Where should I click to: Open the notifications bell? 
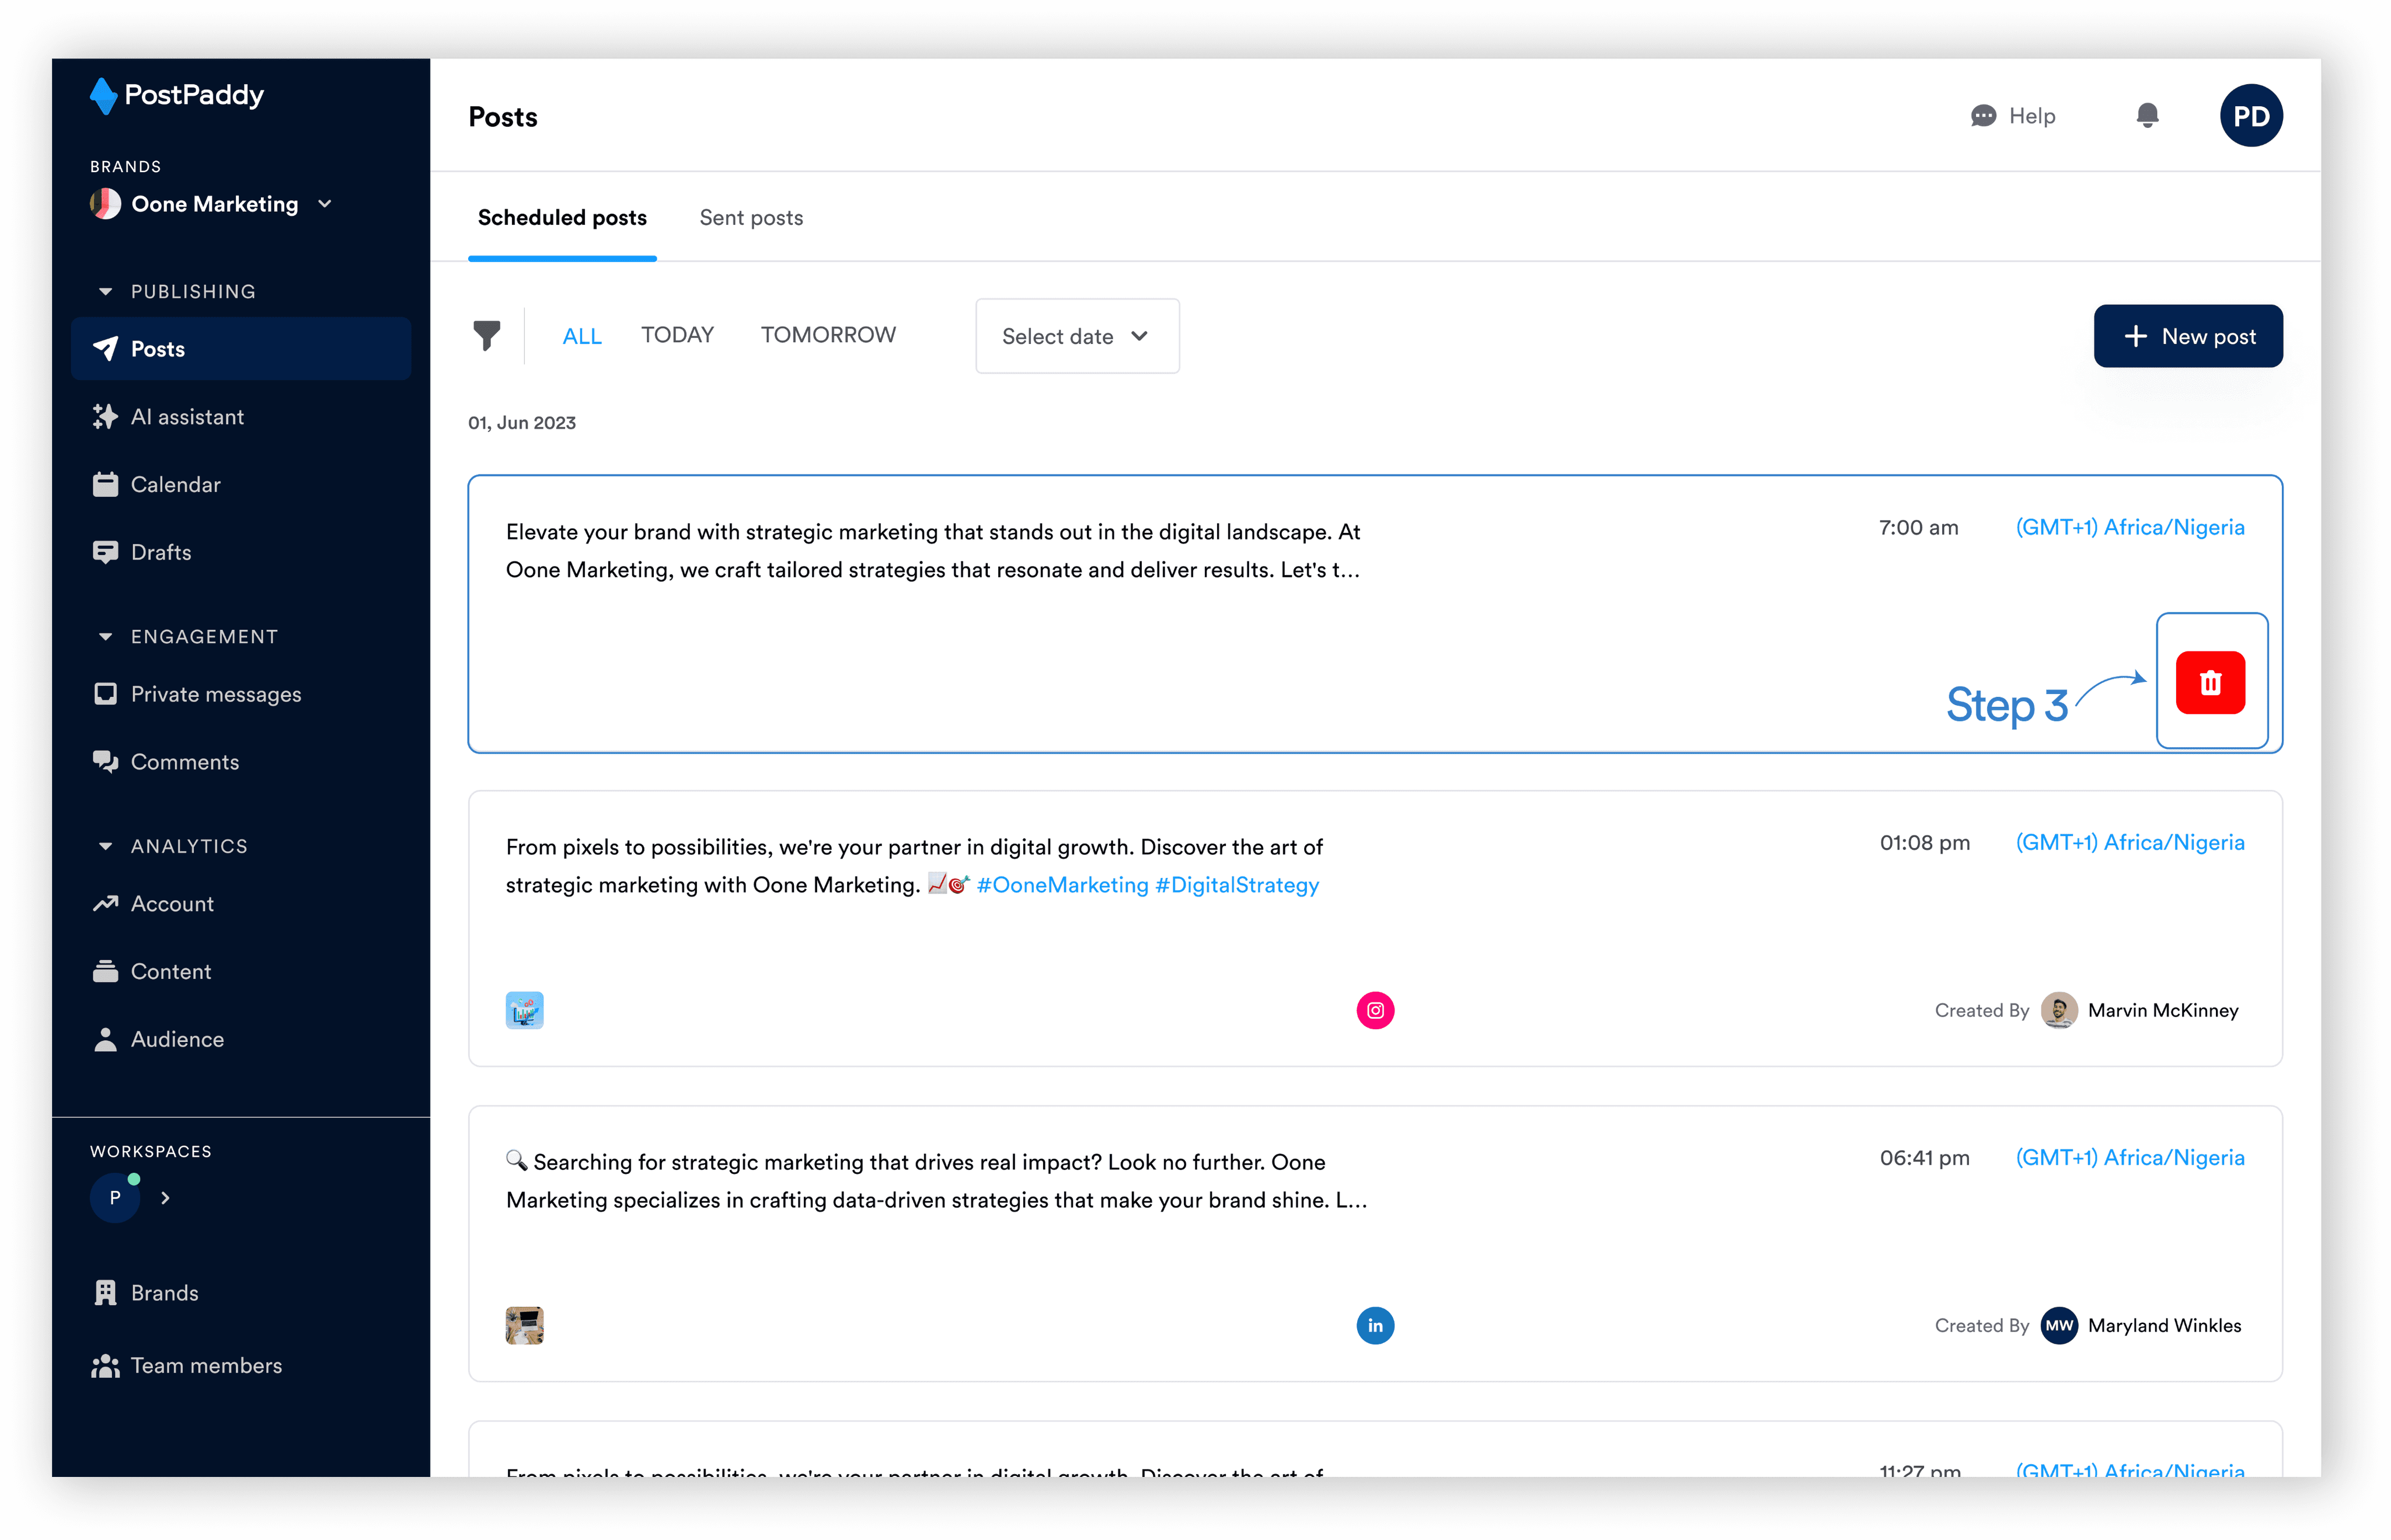(x=2147, y=116)
